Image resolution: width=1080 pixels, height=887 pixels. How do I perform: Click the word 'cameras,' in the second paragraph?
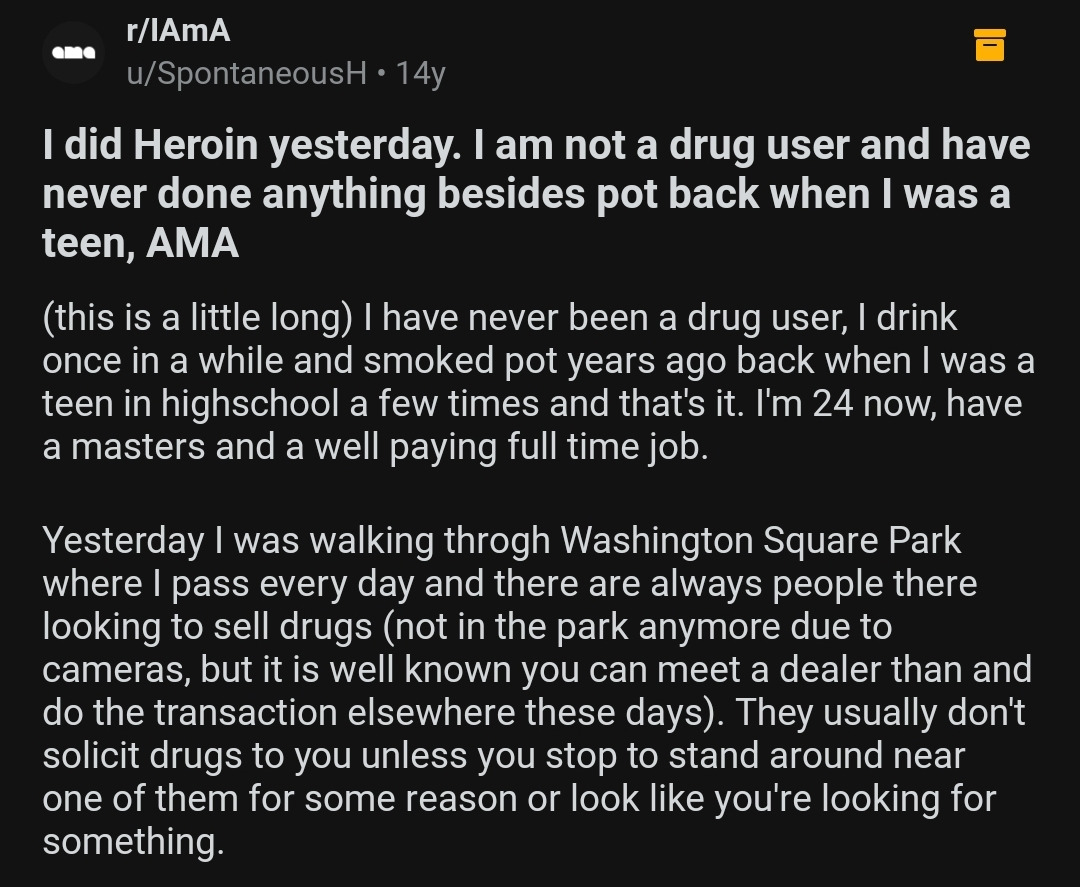tap(116, 670)
